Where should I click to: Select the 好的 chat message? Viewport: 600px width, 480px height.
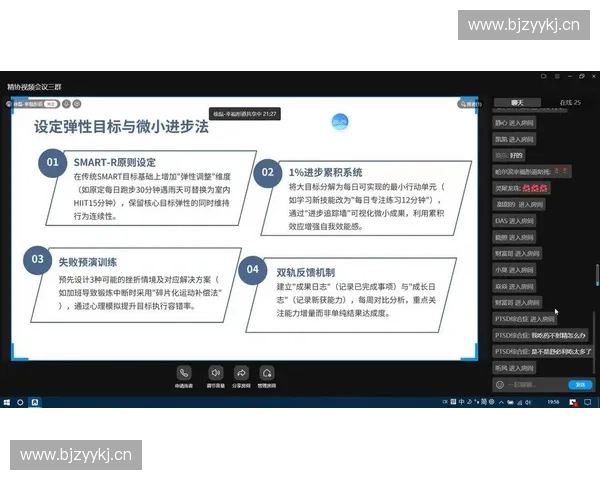(509, 155)
